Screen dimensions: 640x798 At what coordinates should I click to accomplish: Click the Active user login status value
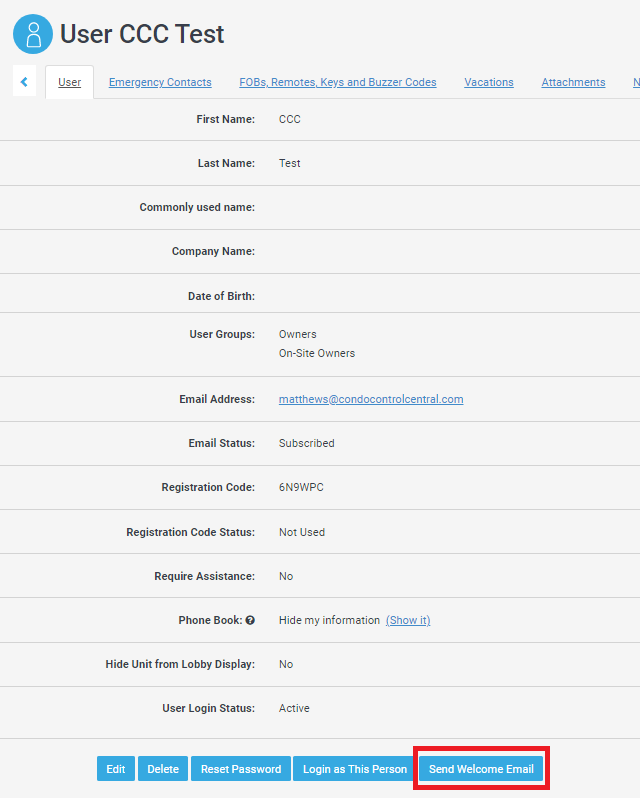294,708
